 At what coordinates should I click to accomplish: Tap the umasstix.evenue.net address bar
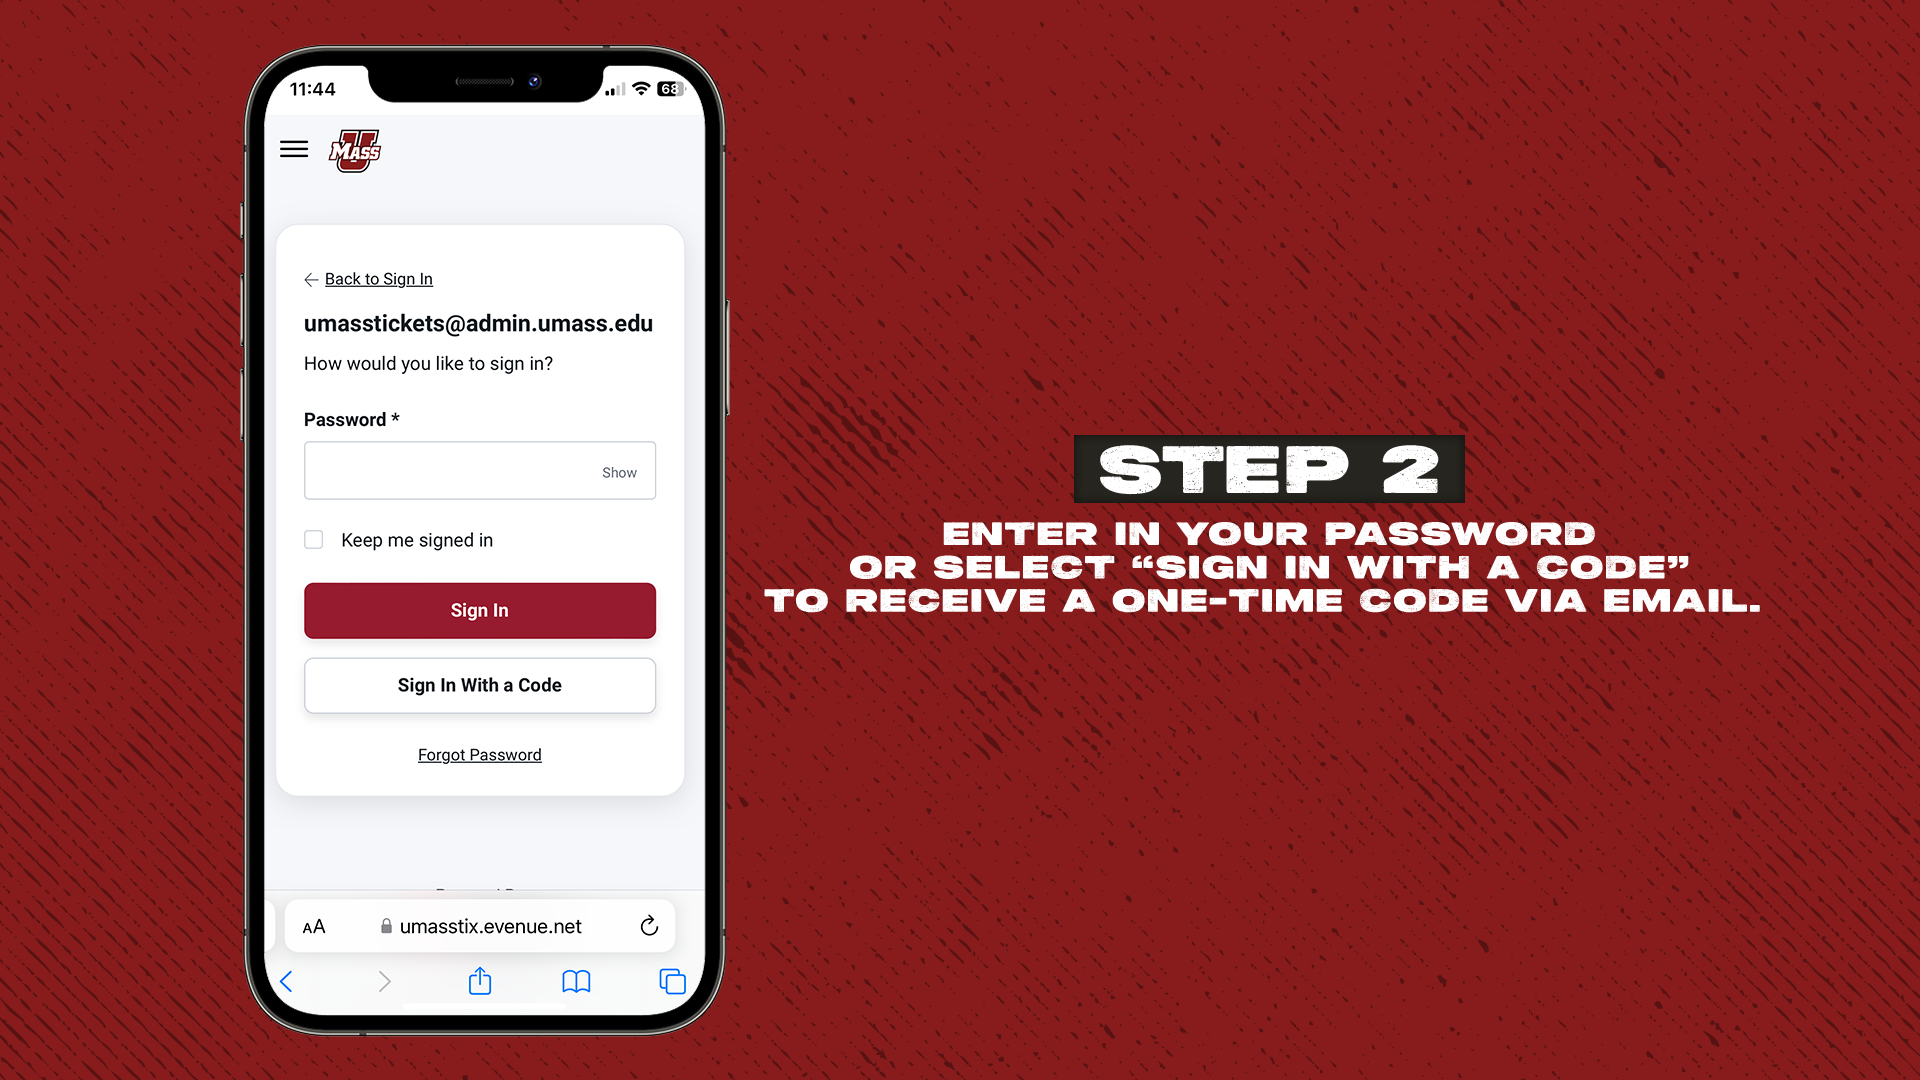click(479, 926)
